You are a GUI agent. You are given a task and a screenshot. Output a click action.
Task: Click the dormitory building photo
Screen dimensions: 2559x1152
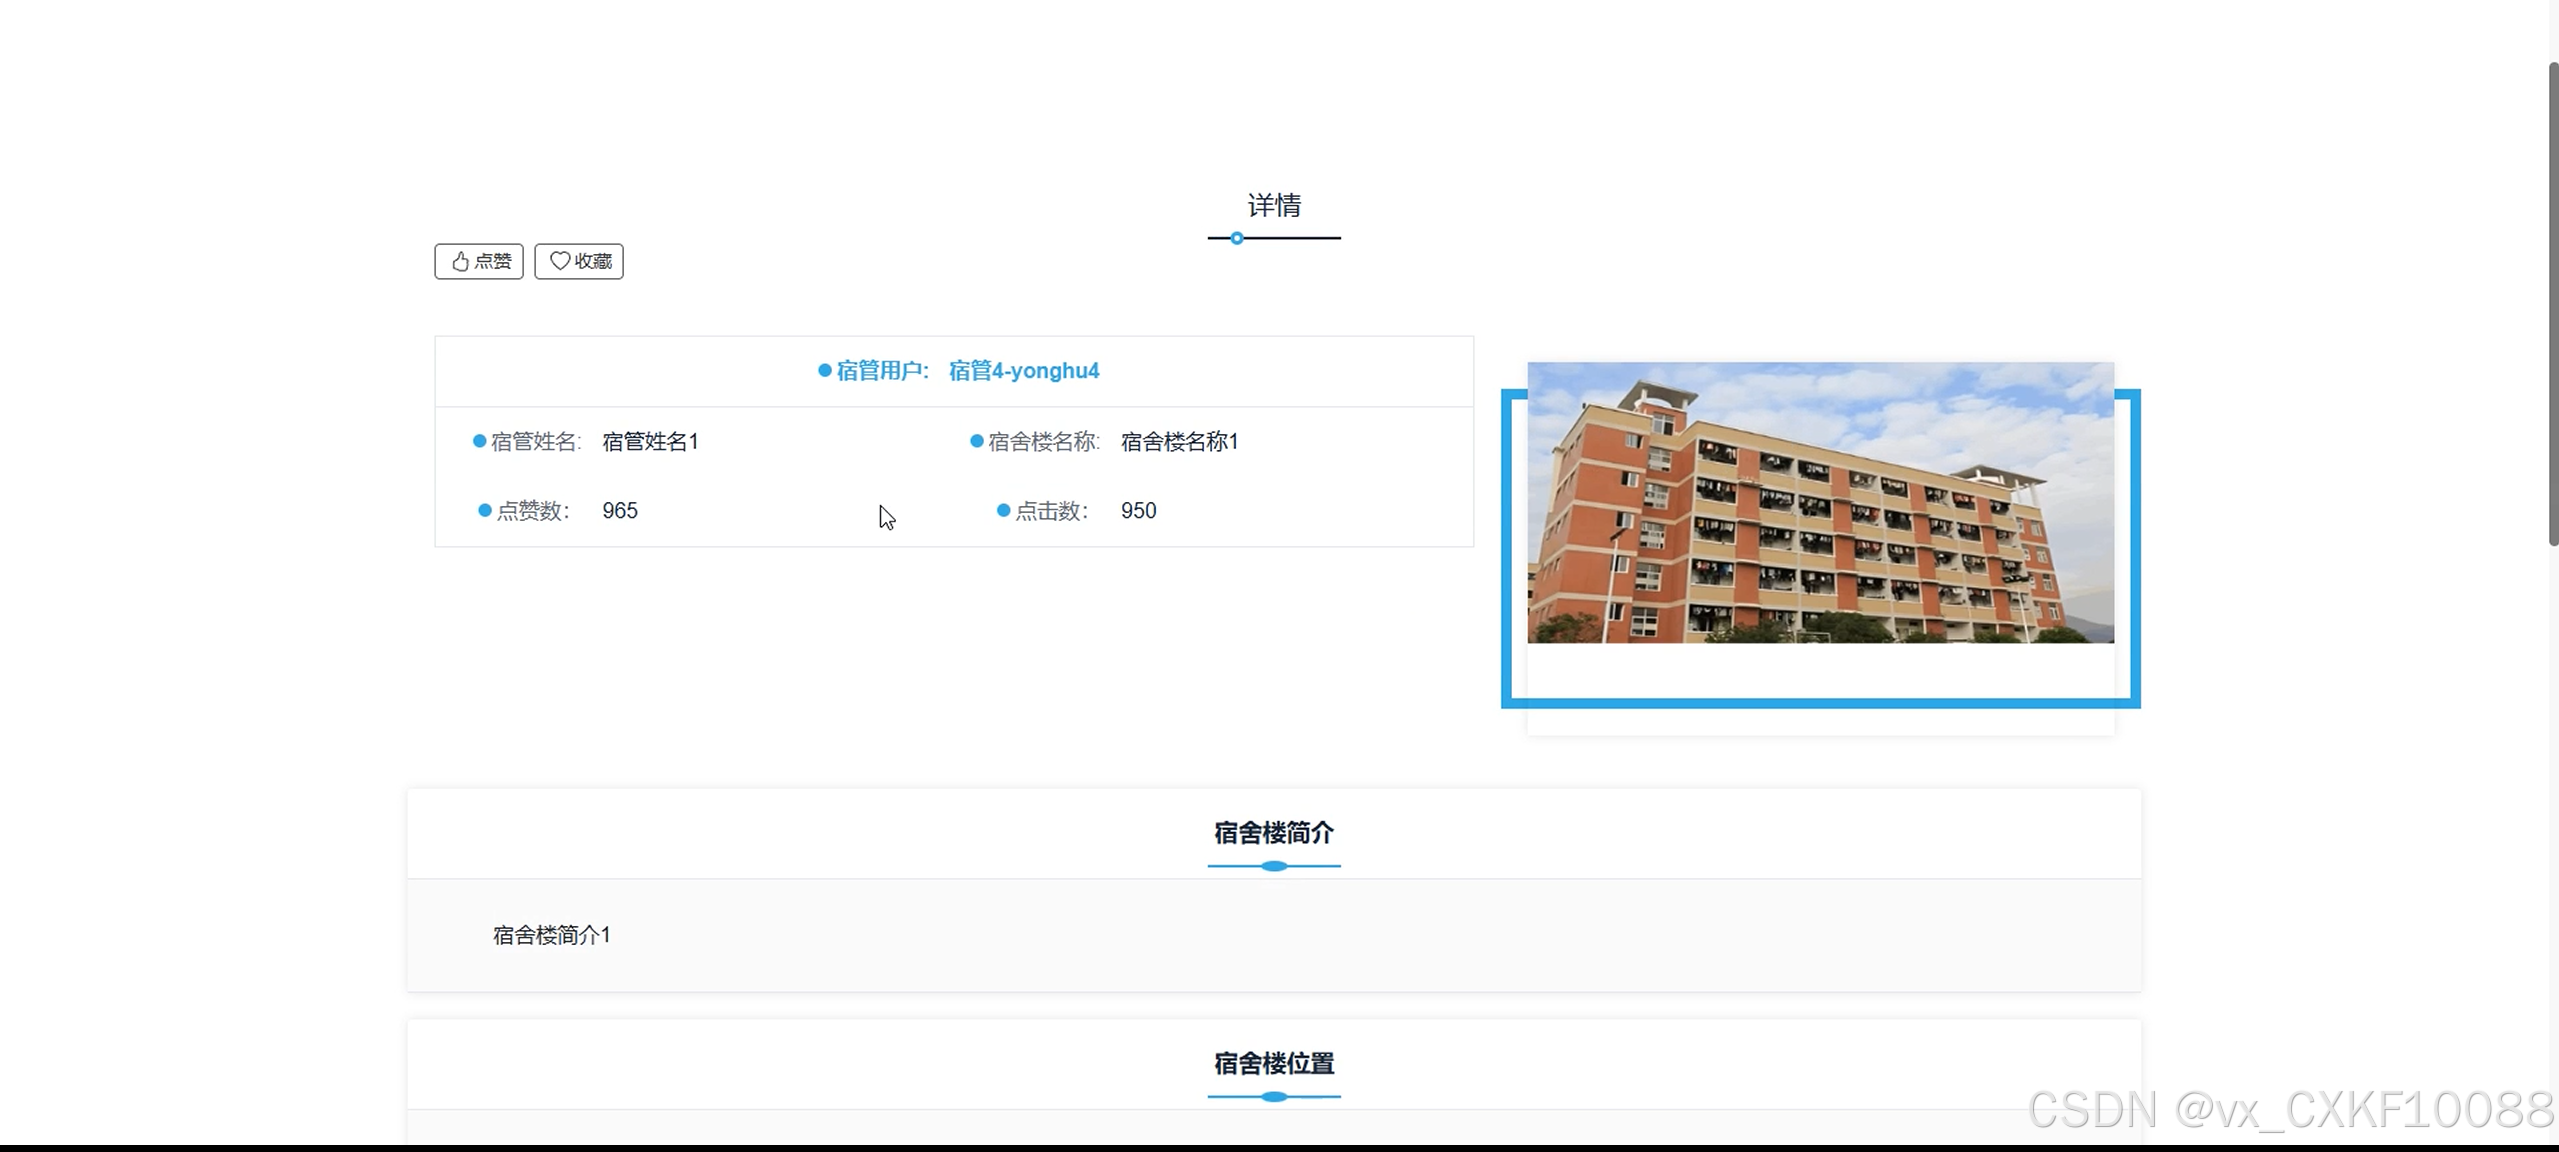(1820, 502)
